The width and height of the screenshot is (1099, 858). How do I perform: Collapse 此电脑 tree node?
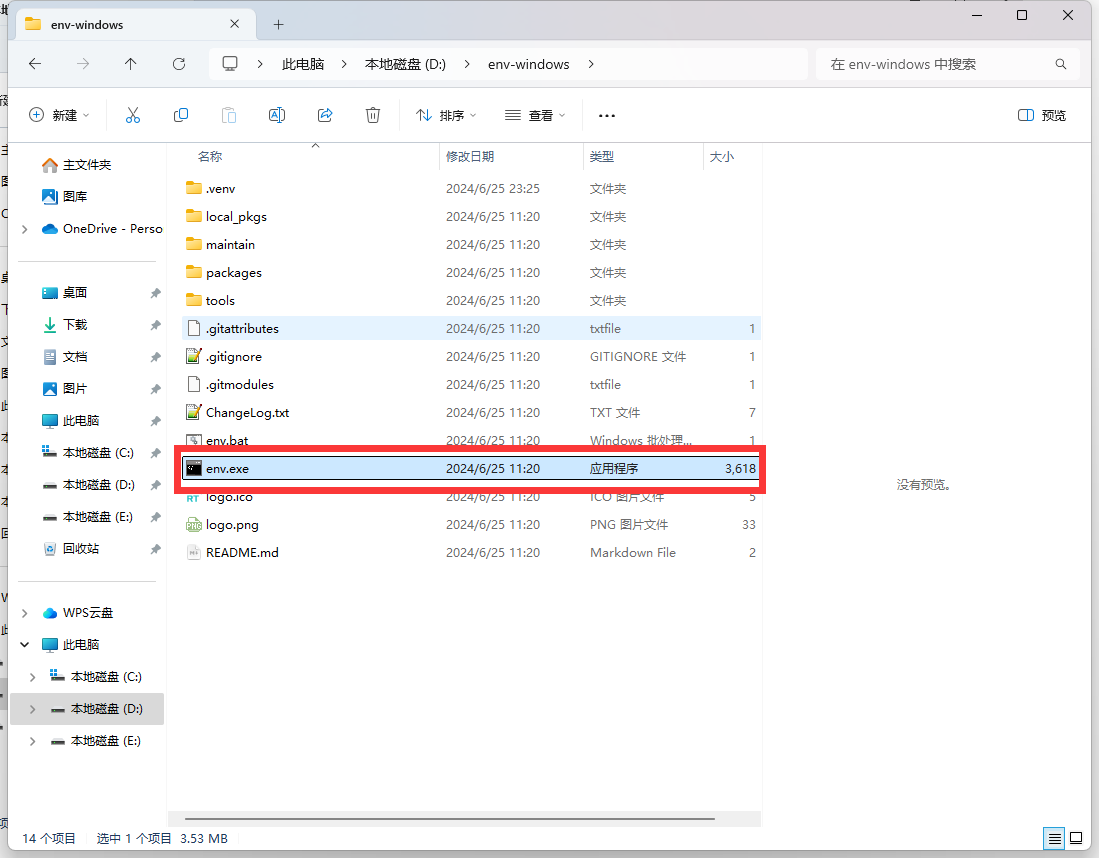click(25, 645)
